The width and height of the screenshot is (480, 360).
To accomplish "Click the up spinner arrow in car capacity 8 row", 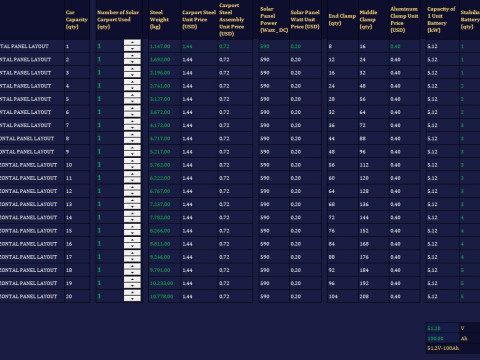I will (x=132, y=135).
